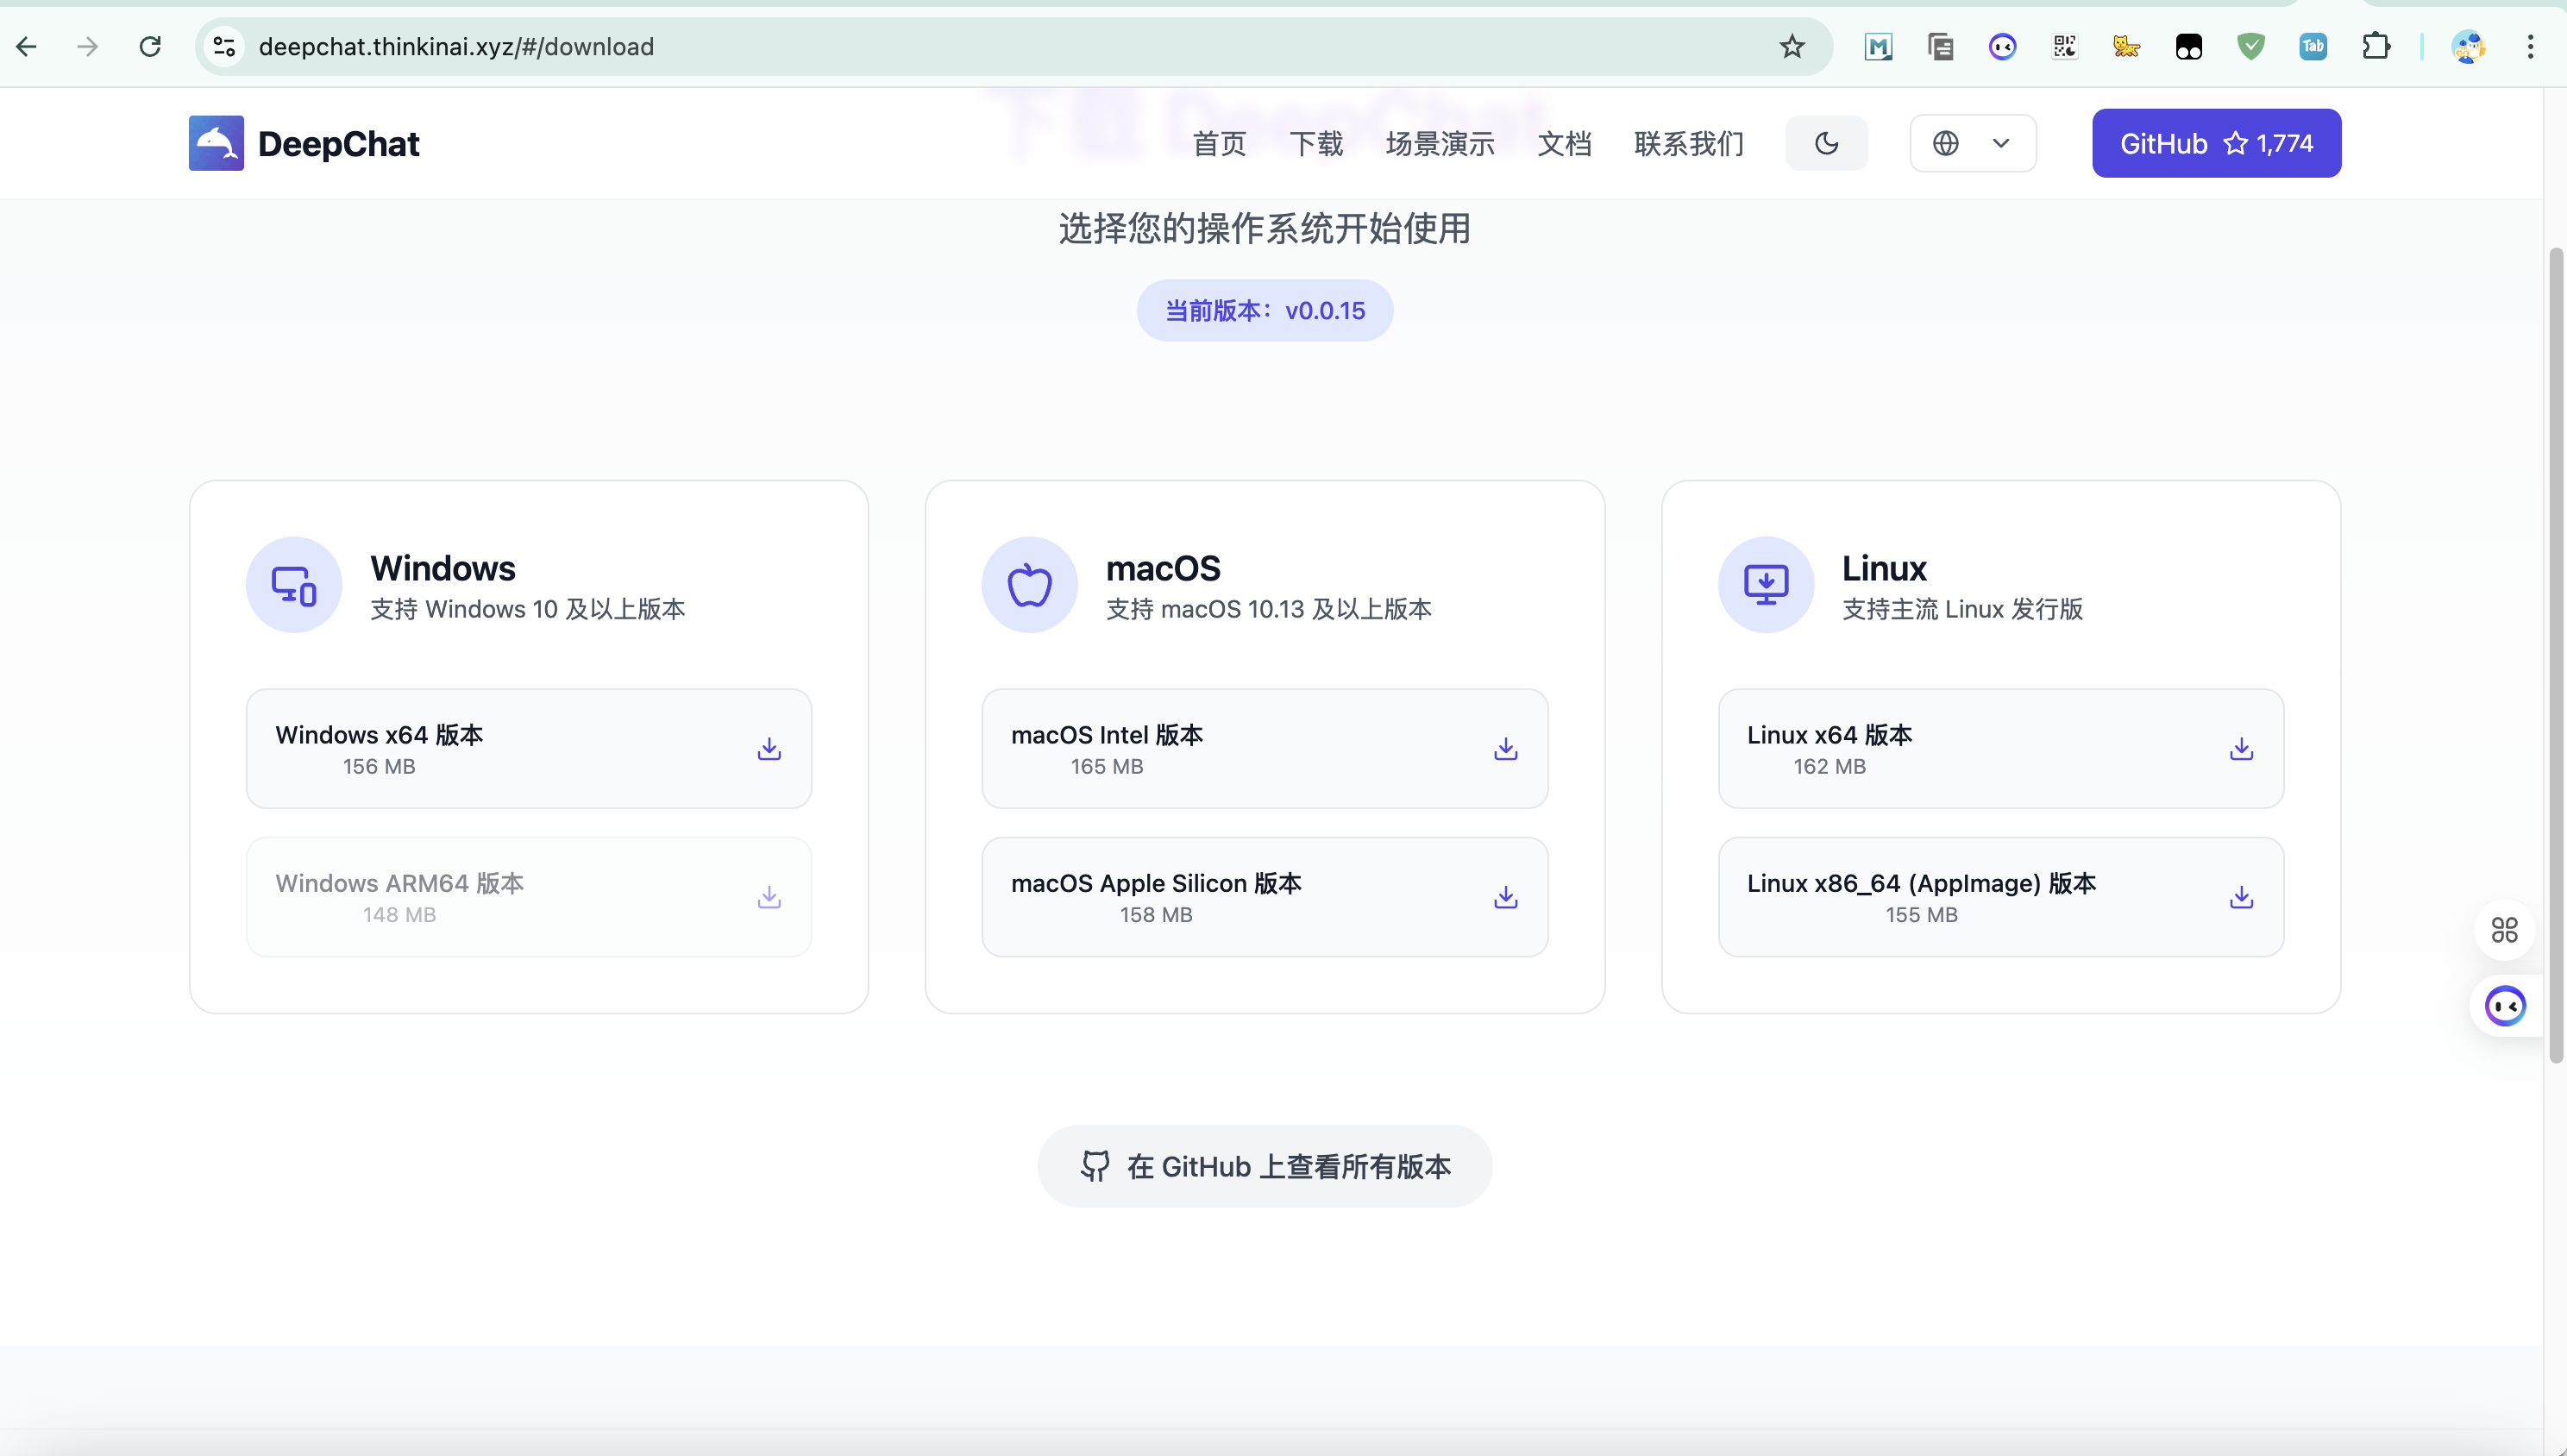Open 在 GitHub 上查看所有版本 link
The height and width of the screenshot is (1456, 2567).
(x=1264, y=1166)
